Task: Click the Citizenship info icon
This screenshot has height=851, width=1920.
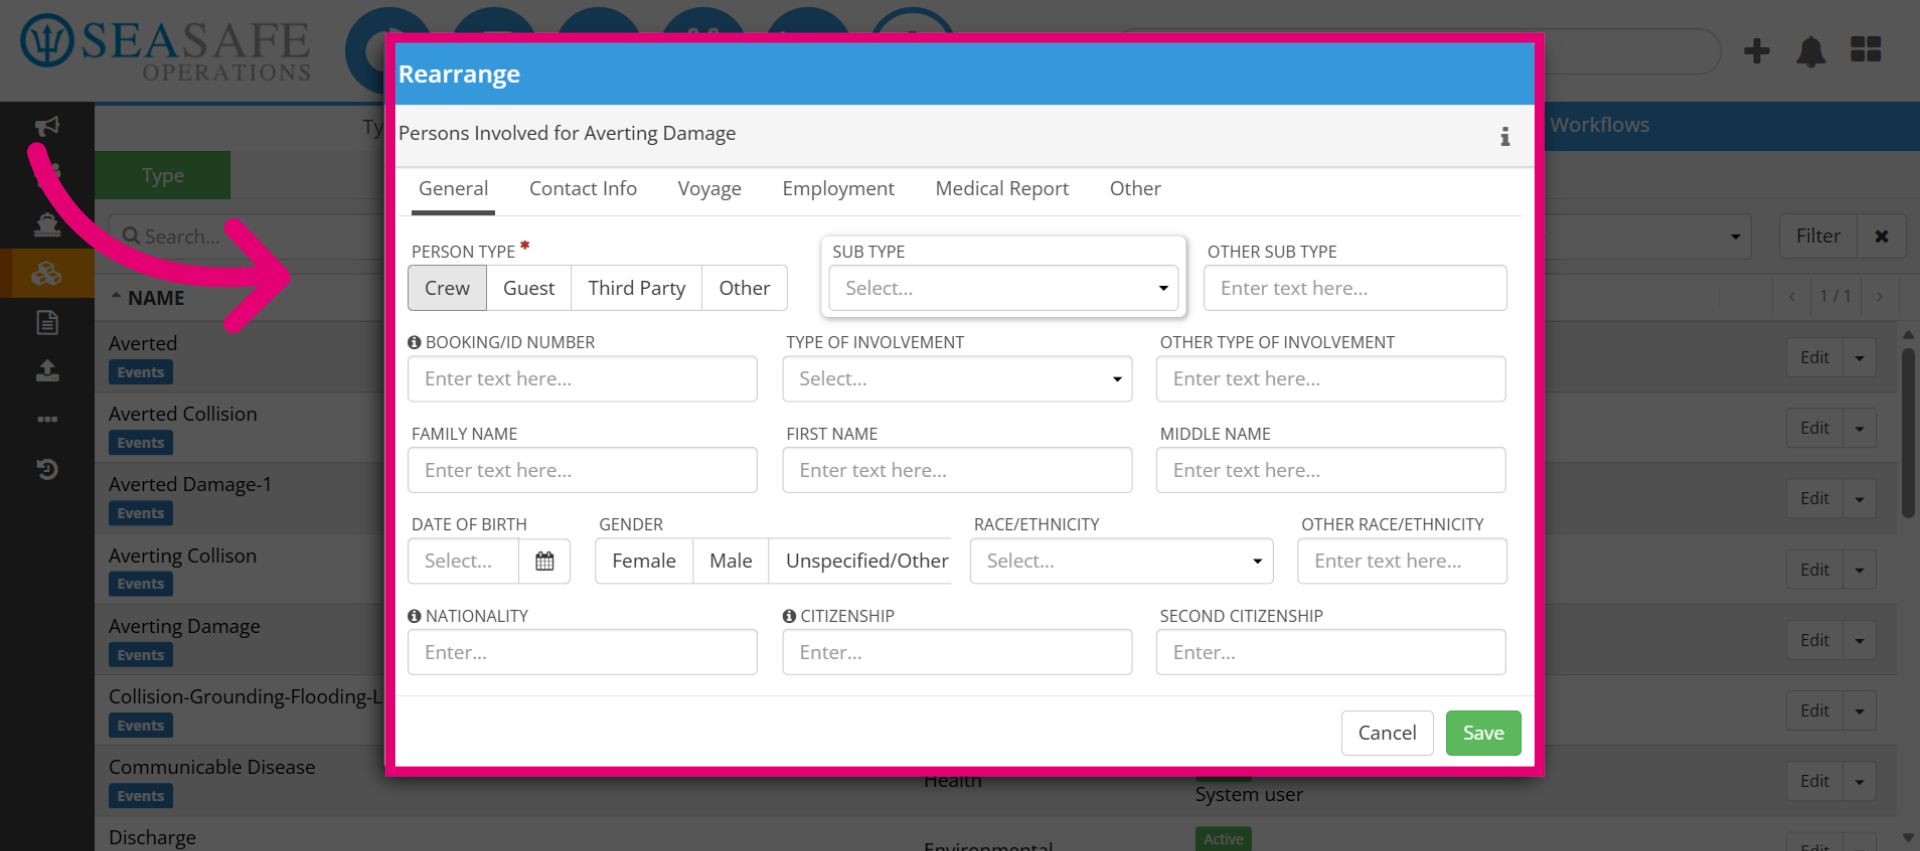Action: (x=789, y=616)
